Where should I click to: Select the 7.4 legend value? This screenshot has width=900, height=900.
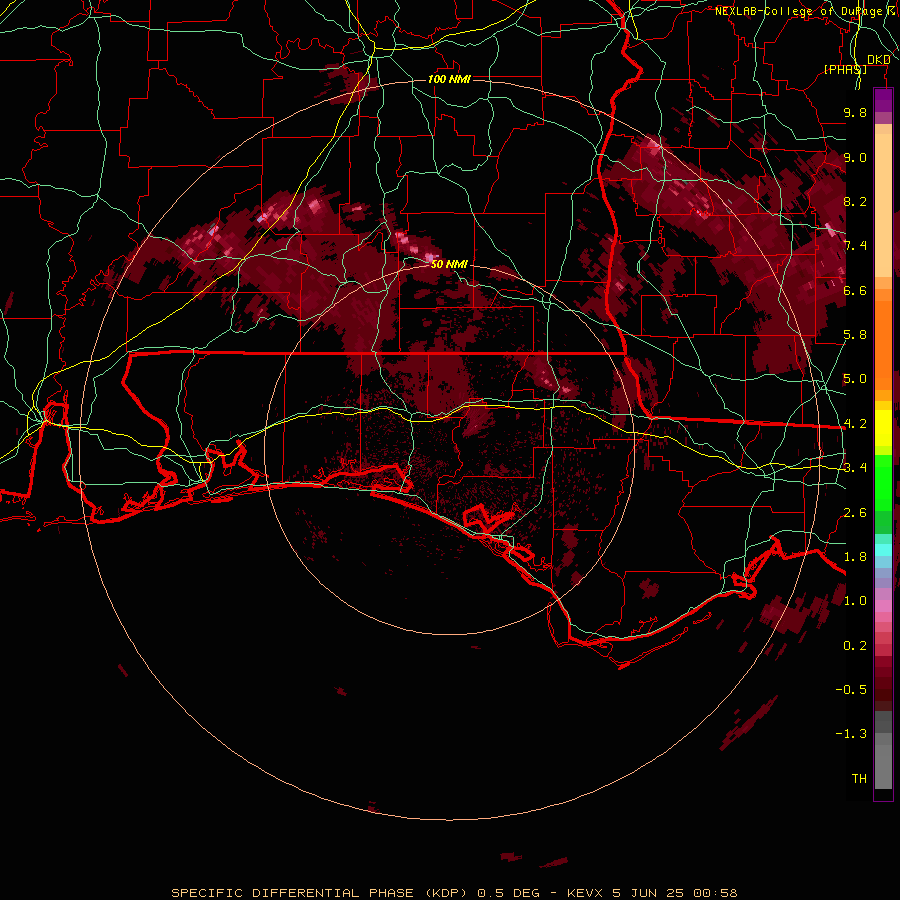855,246
